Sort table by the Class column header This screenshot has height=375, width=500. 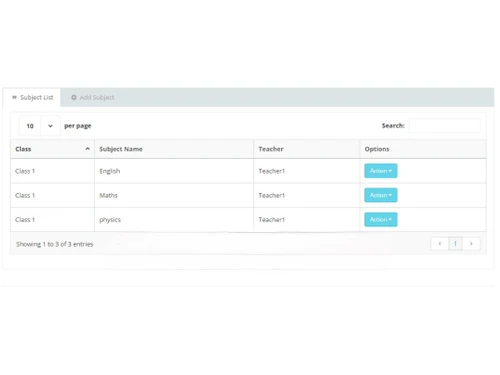(x=52, y=149)
